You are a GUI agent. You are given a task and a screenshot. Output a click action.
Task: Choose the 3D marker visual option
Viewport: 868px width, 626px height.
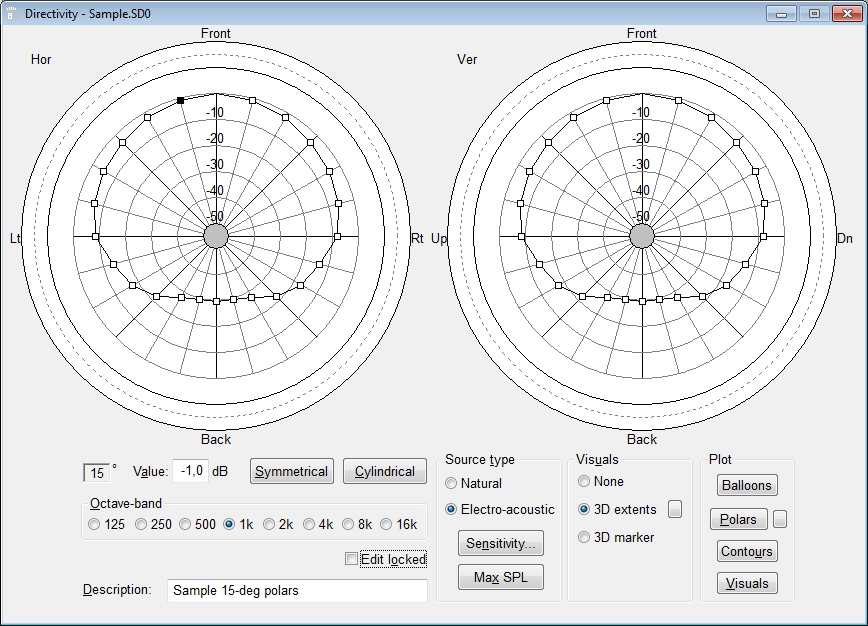click(585, 537)
